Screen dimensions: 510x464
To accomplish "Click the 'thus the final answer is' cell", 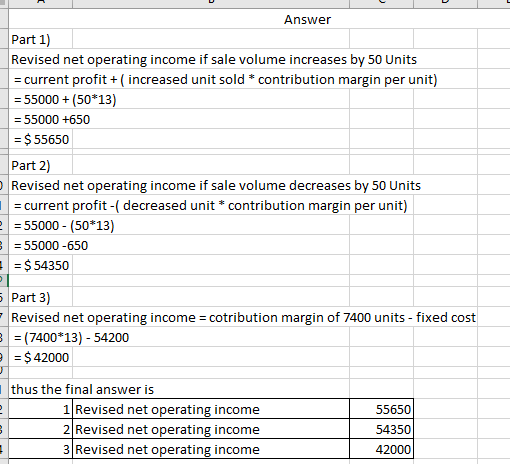I will tap(82, 389).
